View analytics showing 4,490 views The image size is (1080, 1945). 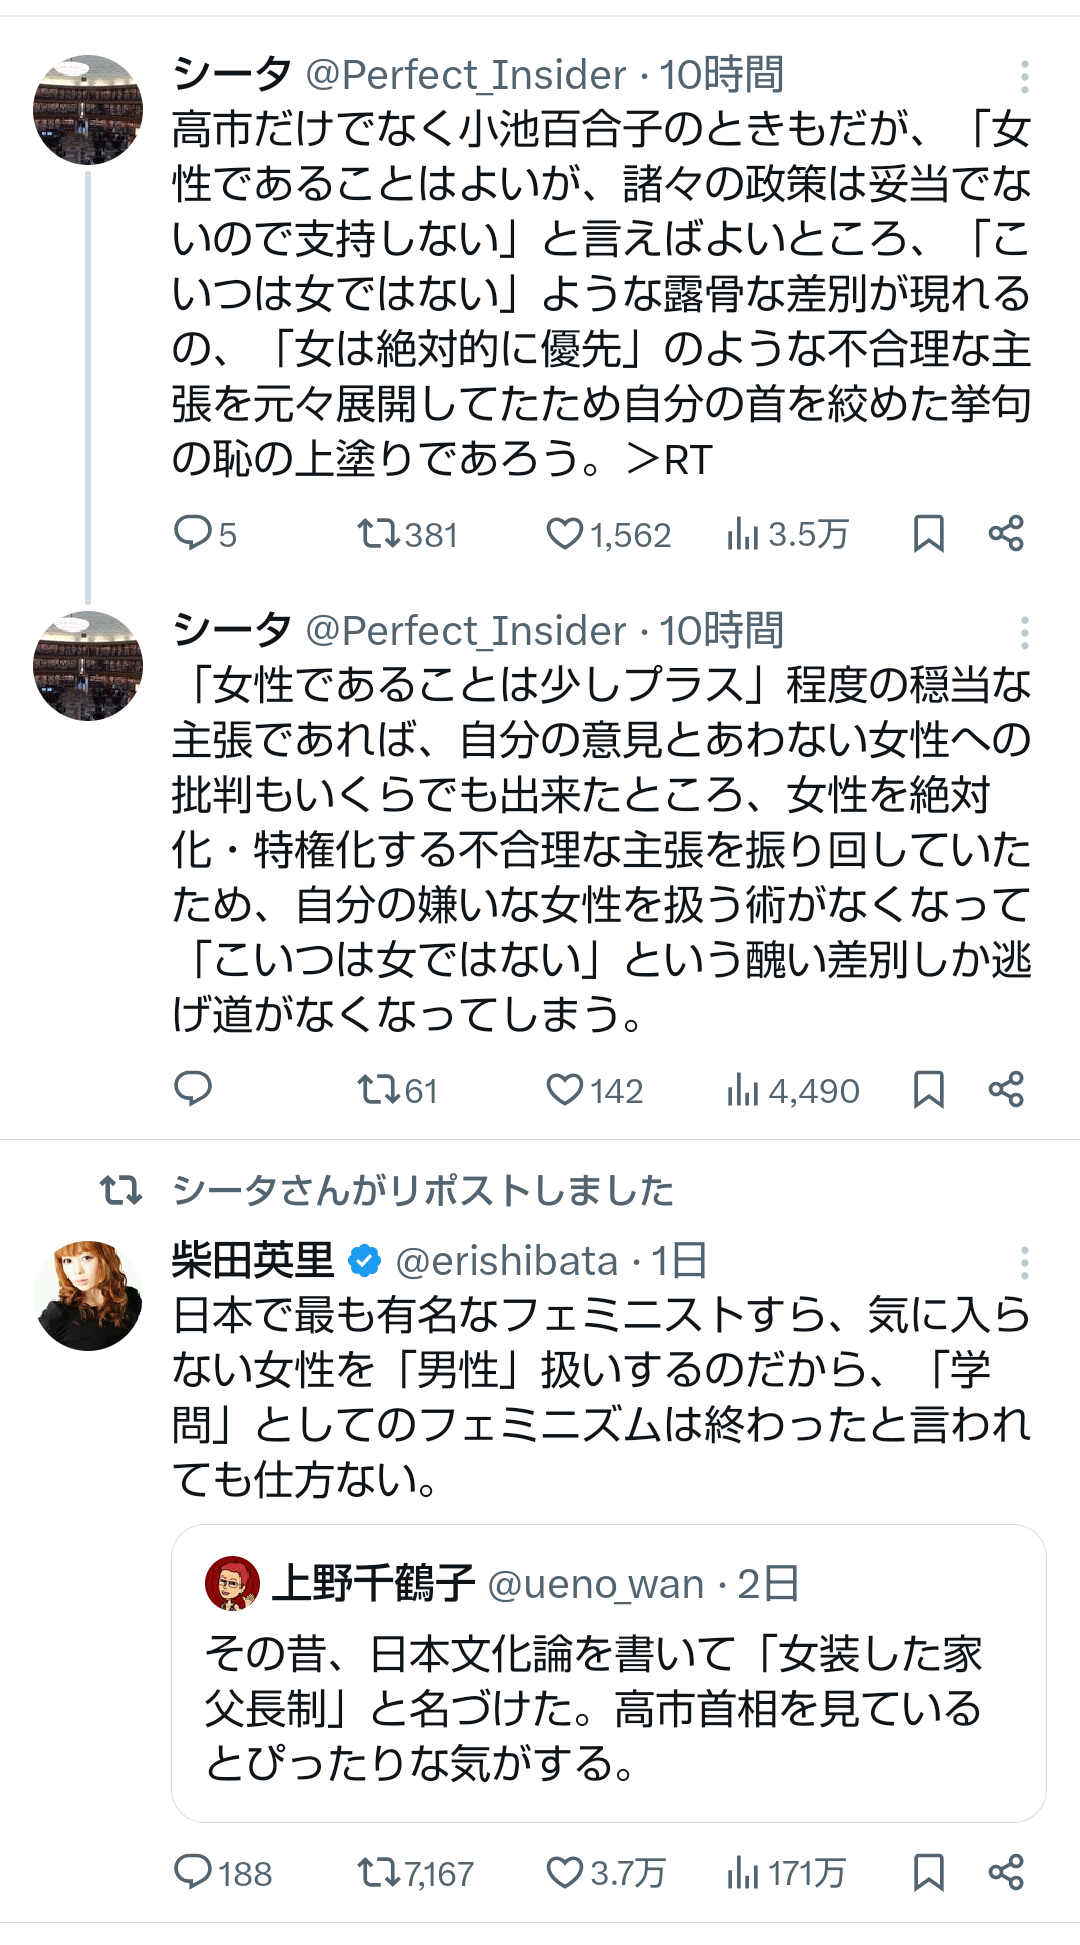[x=793, y=1090]
